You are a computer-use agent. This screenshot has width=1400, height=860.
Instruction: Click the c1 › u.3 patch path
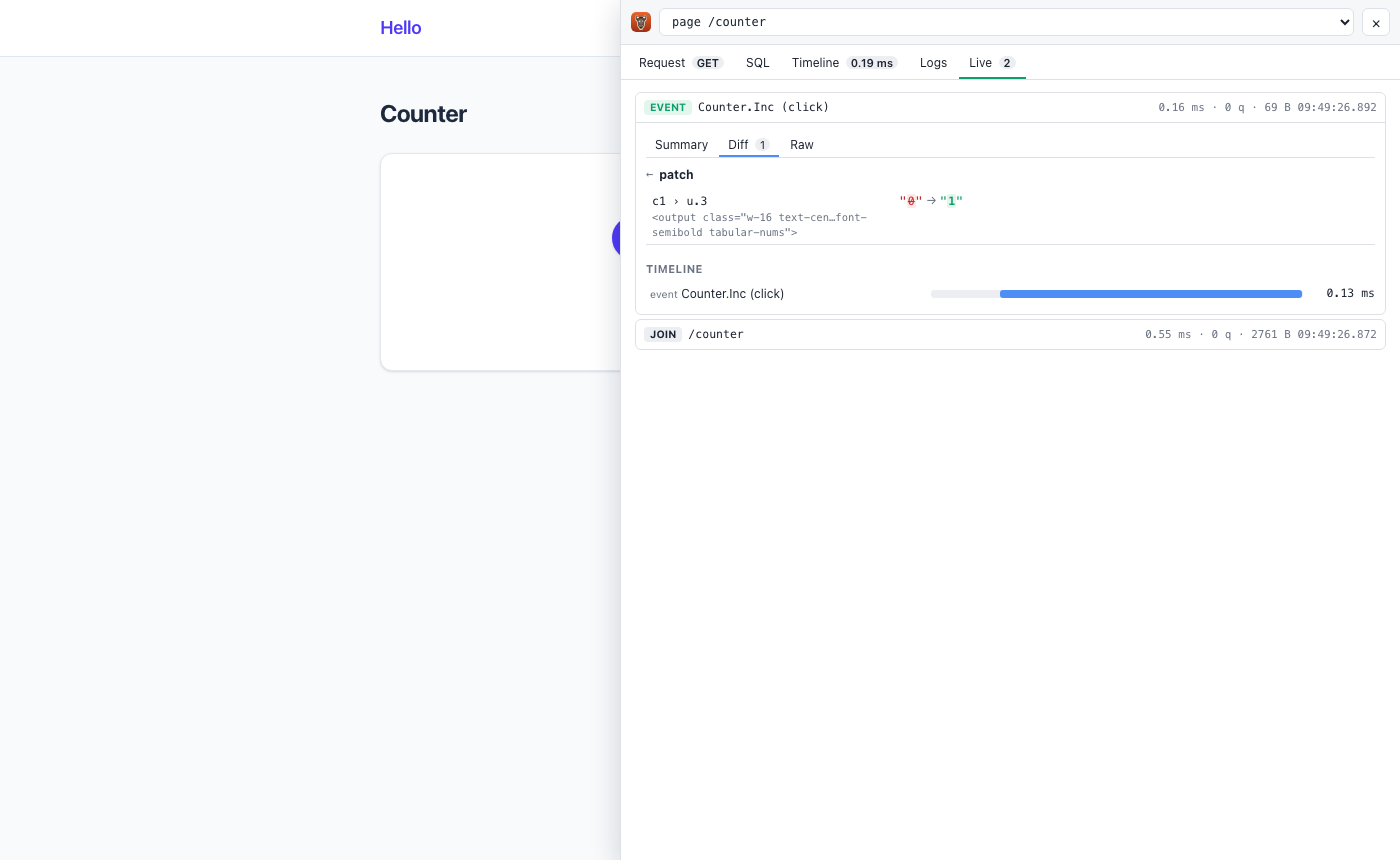680,201
